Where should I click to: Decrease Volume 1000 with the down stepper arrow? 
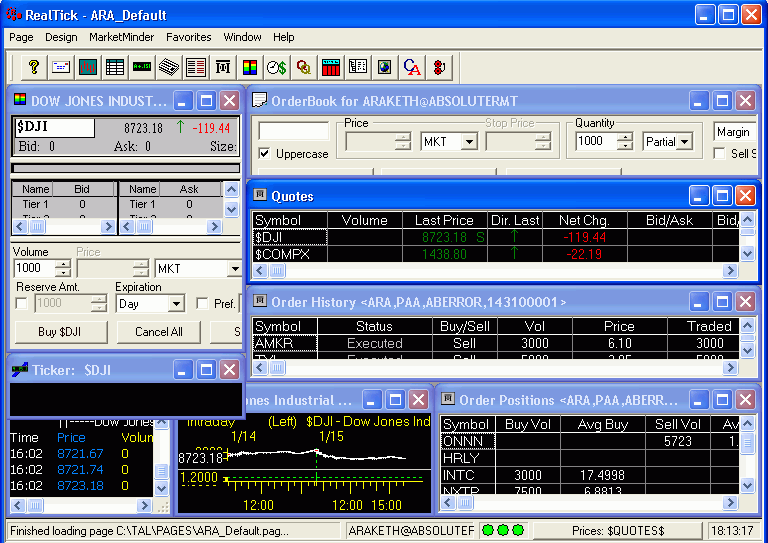click(63, 273)
